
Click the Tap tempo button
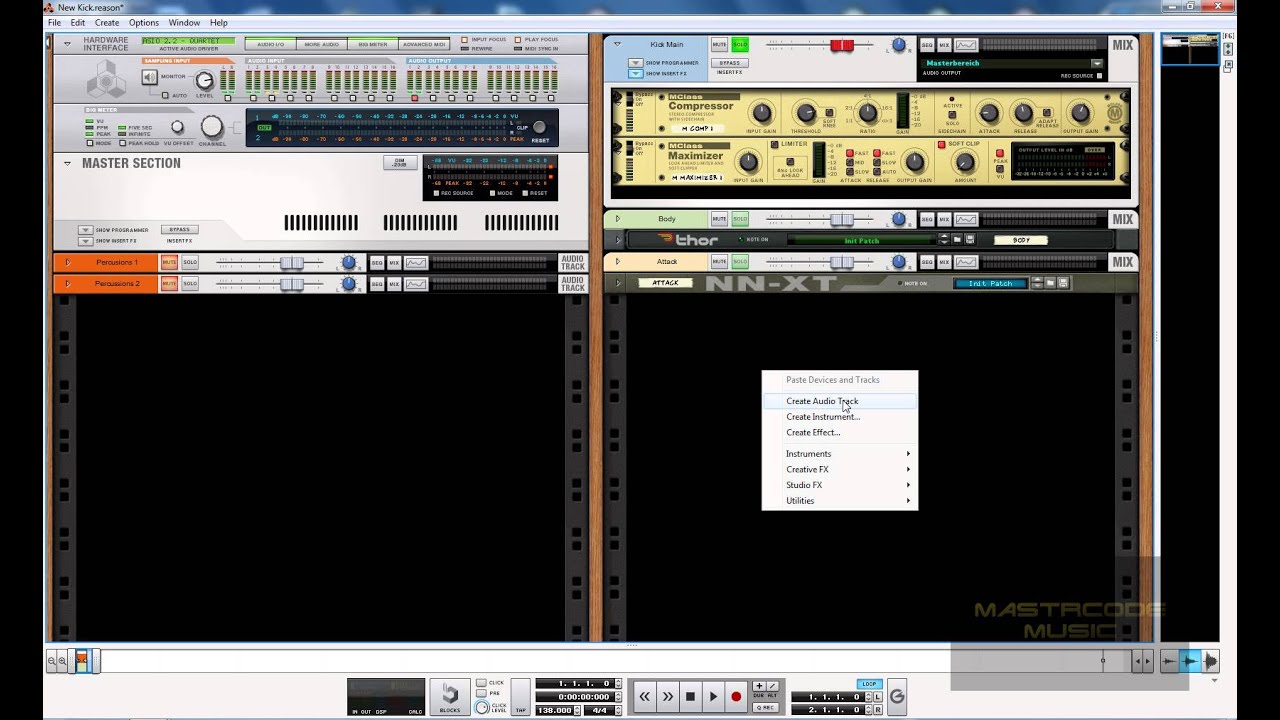[520, 697]
